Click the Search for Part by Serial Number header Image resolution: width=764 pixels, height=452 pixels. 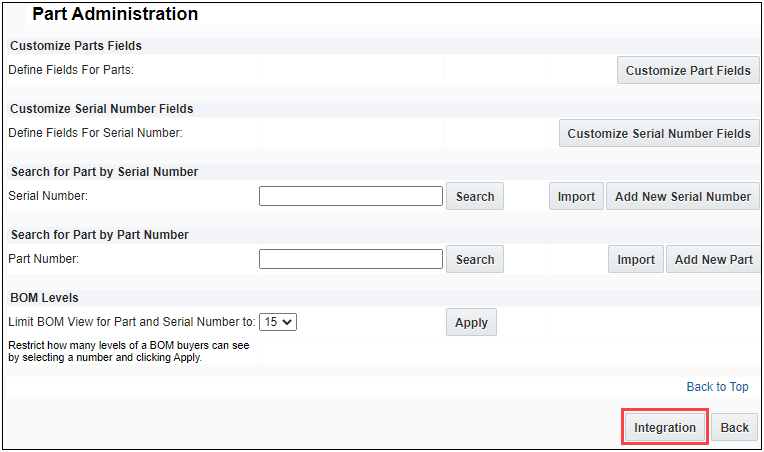[x=104, y=172]
